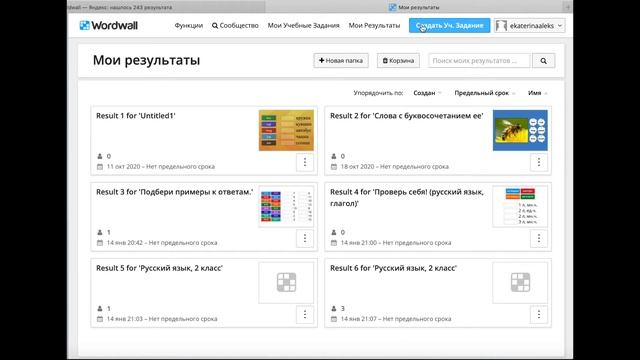
Task: Open Result 3 'Подбери примеры к ответам.'
Action: click(x=174, y=192)
